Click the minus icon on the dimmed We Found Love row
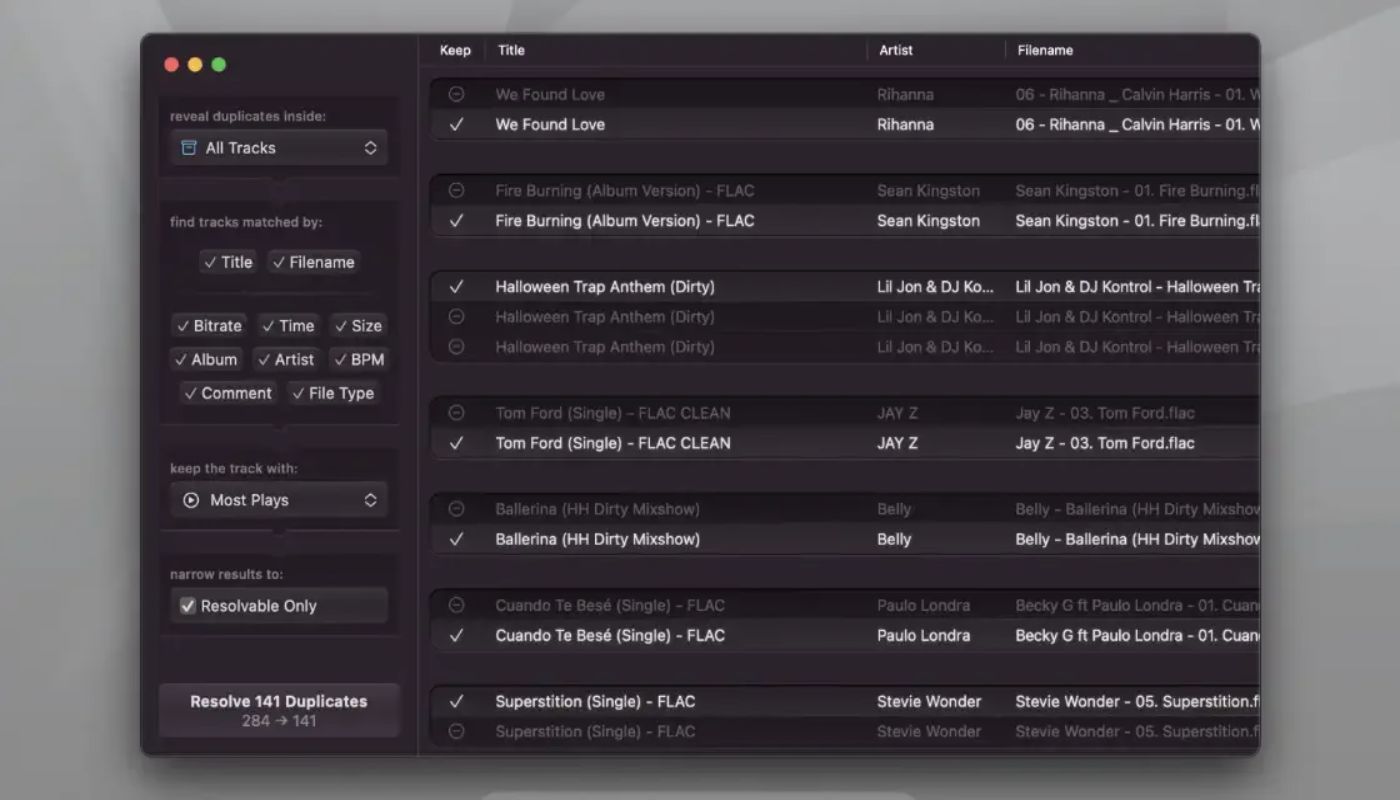The image size is (1400, 800). (x=456, y=94)
